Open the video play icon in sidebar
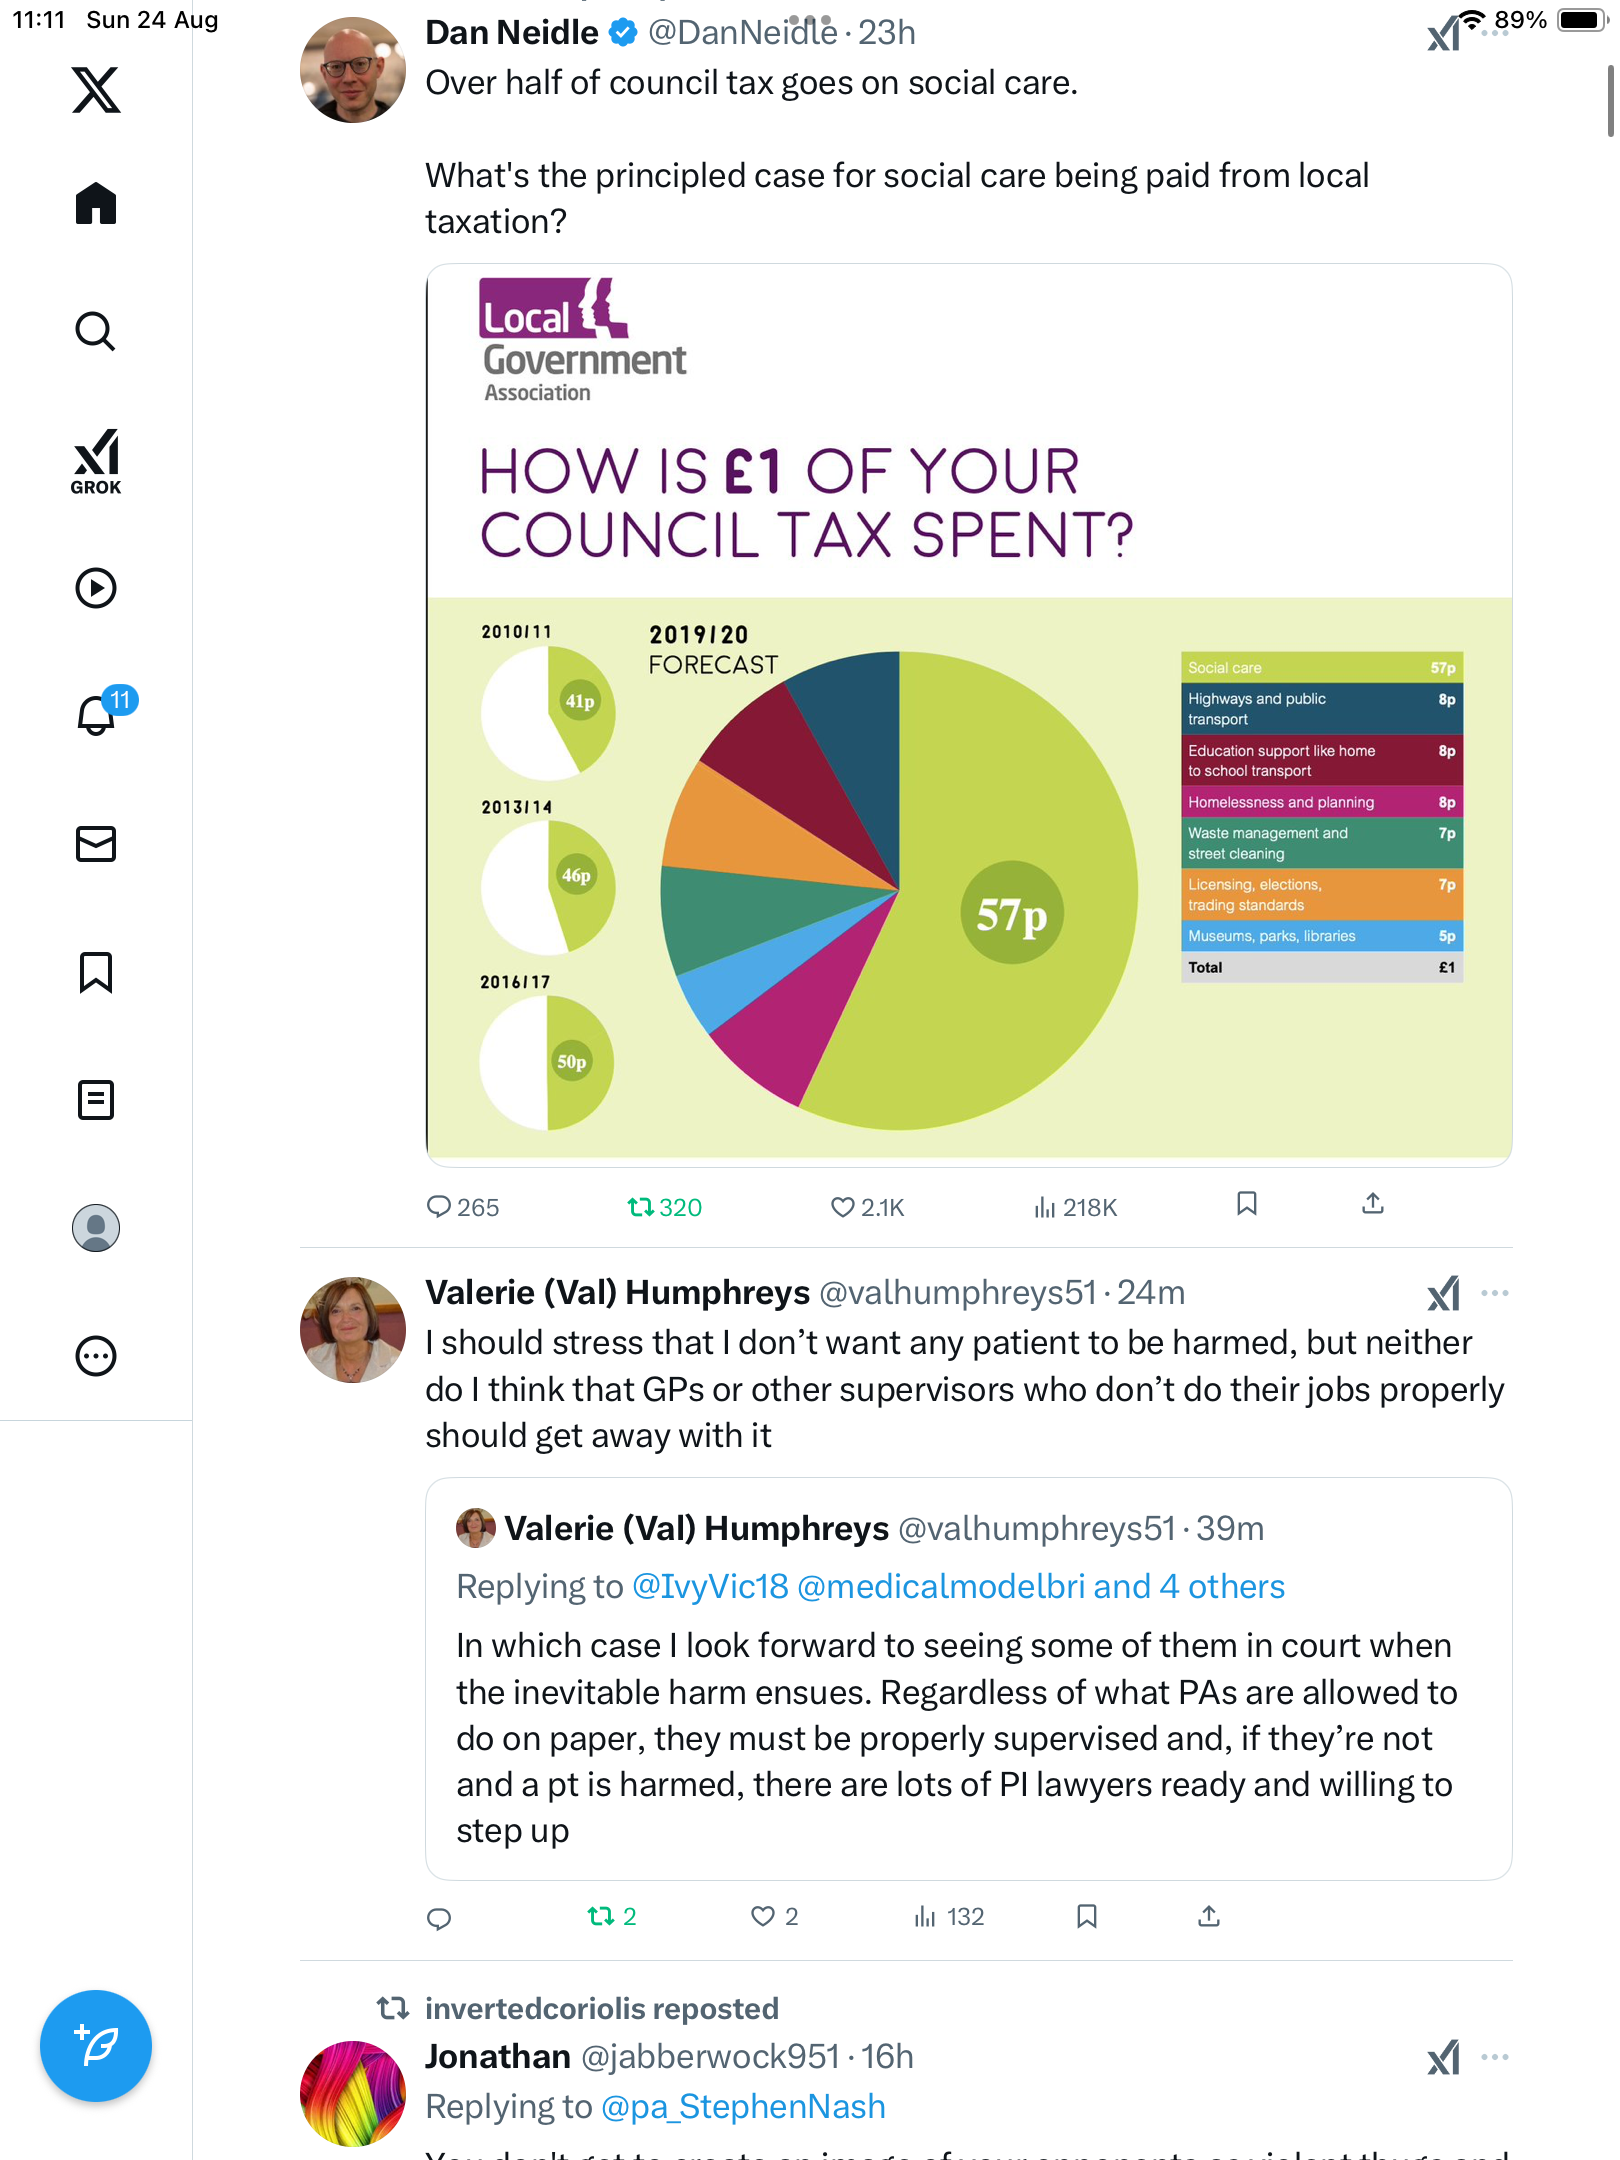The height and width of the screenshot is (2160, 1620). coord(96,588)
